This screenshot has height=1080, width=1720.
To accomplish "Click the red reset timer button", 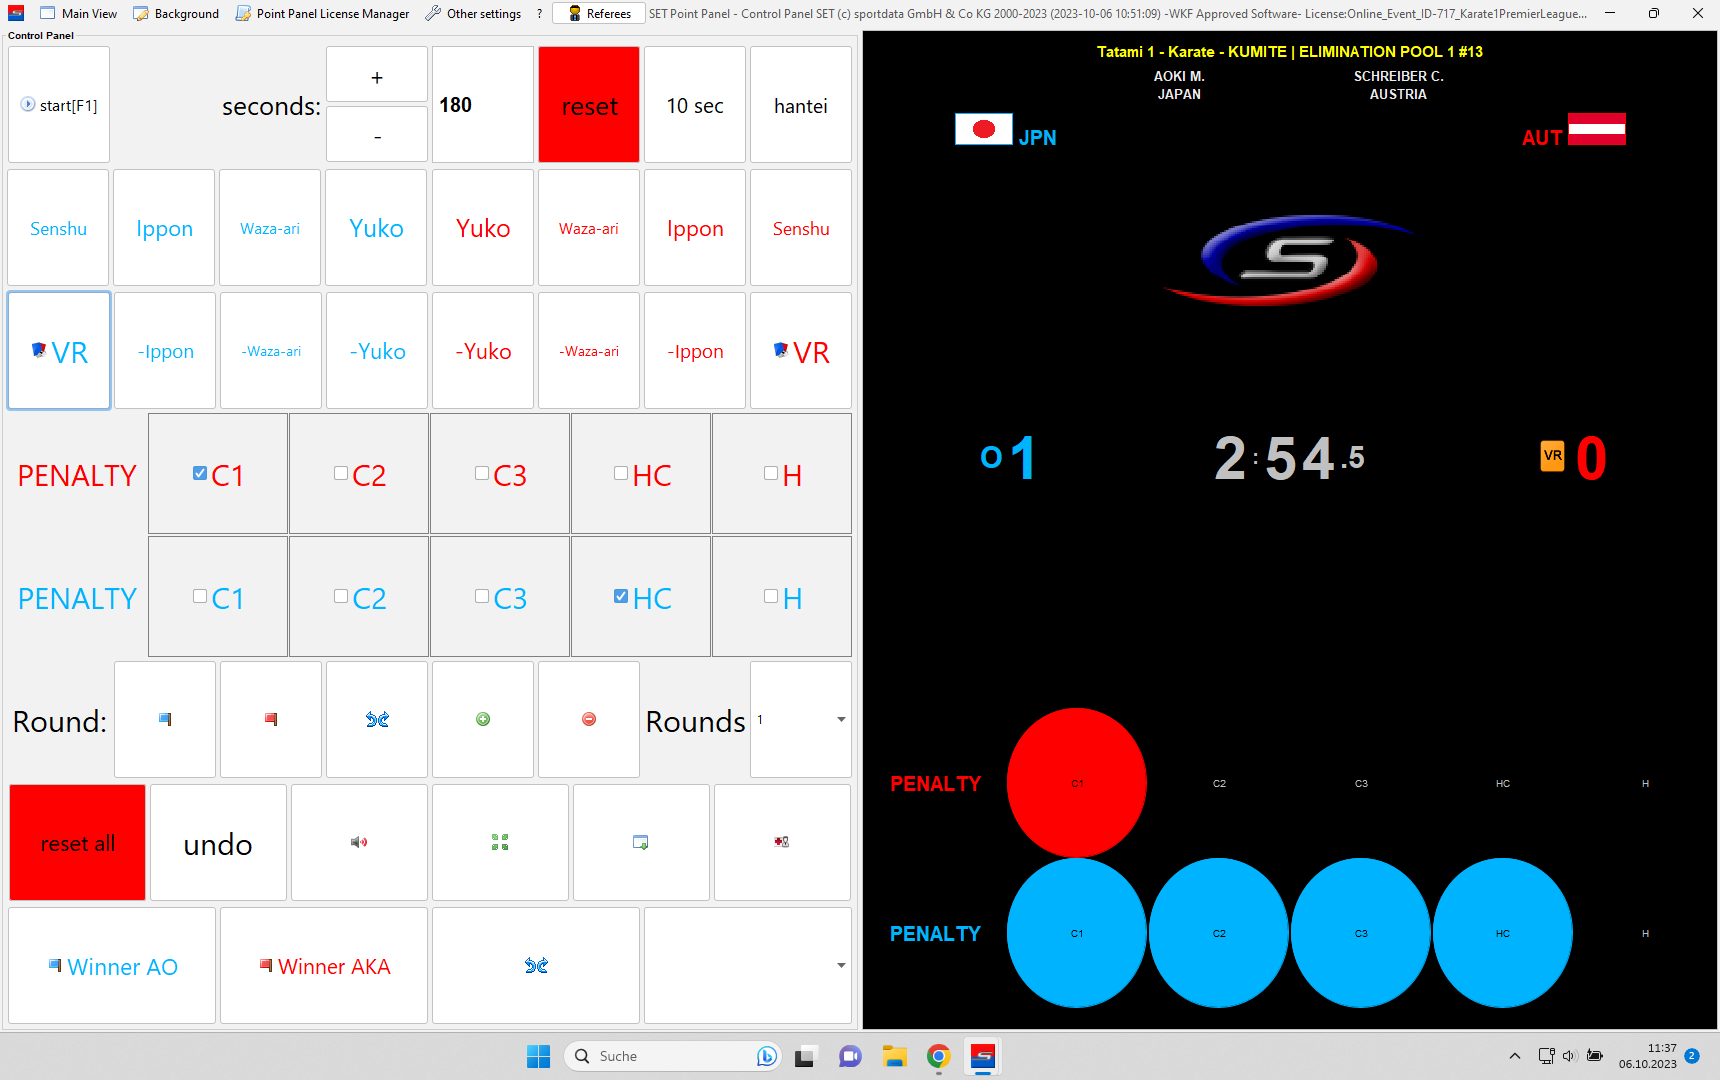I will coord(589,105).
